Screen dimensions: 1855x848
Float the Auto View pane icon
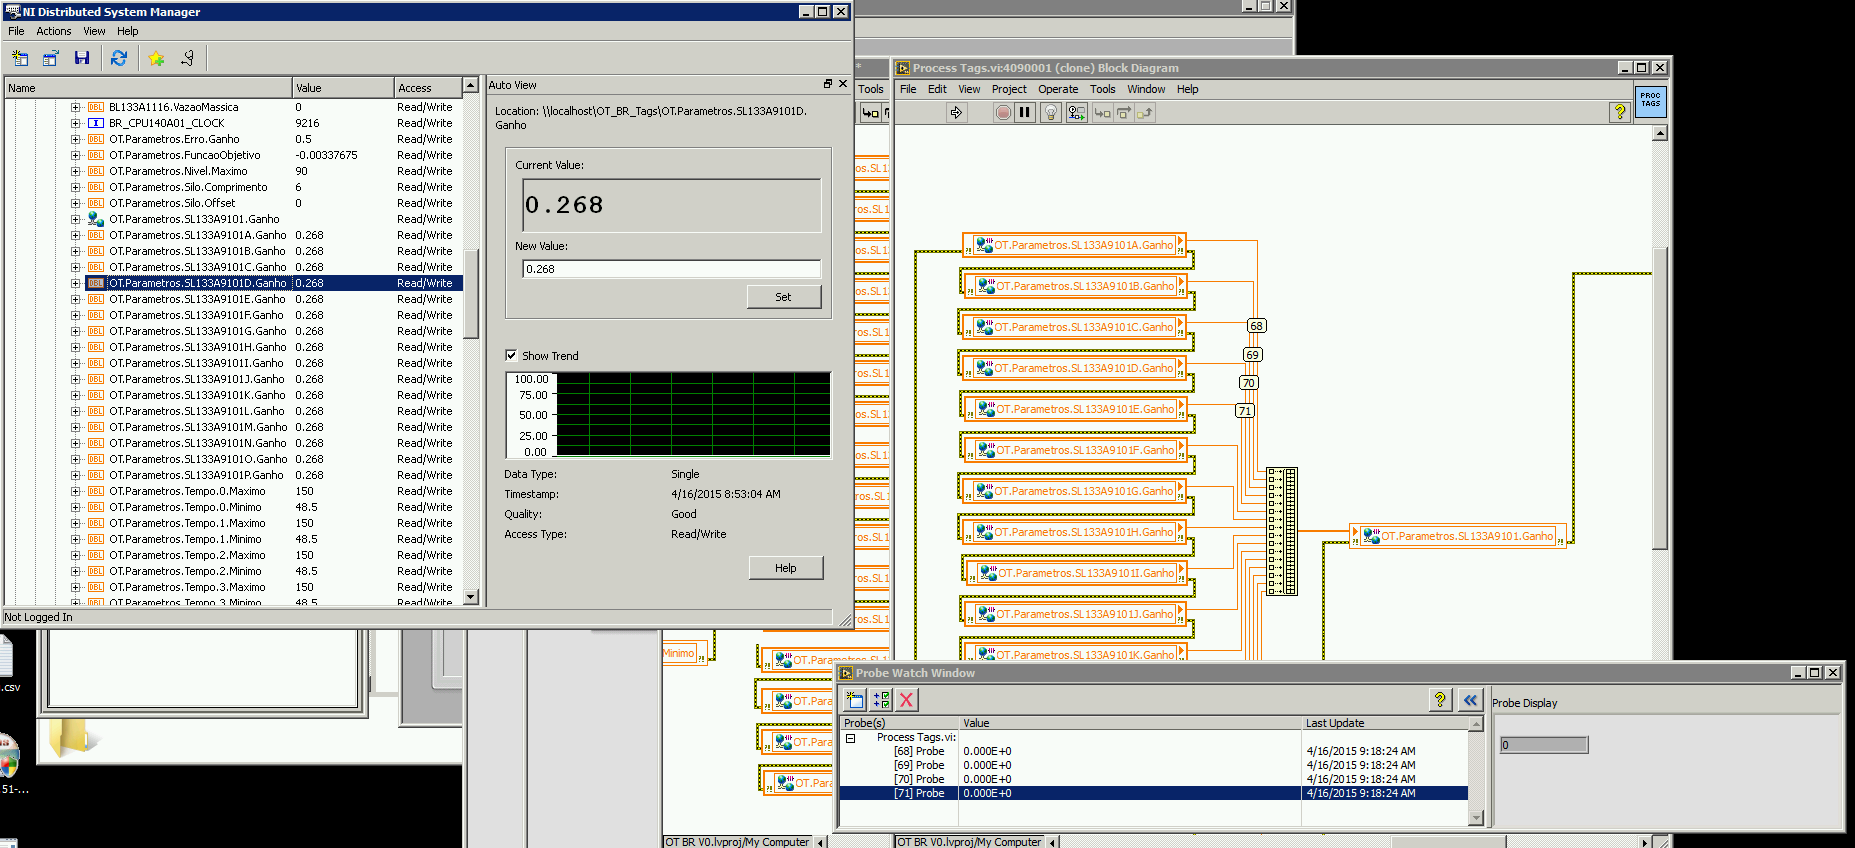point(828,84)
